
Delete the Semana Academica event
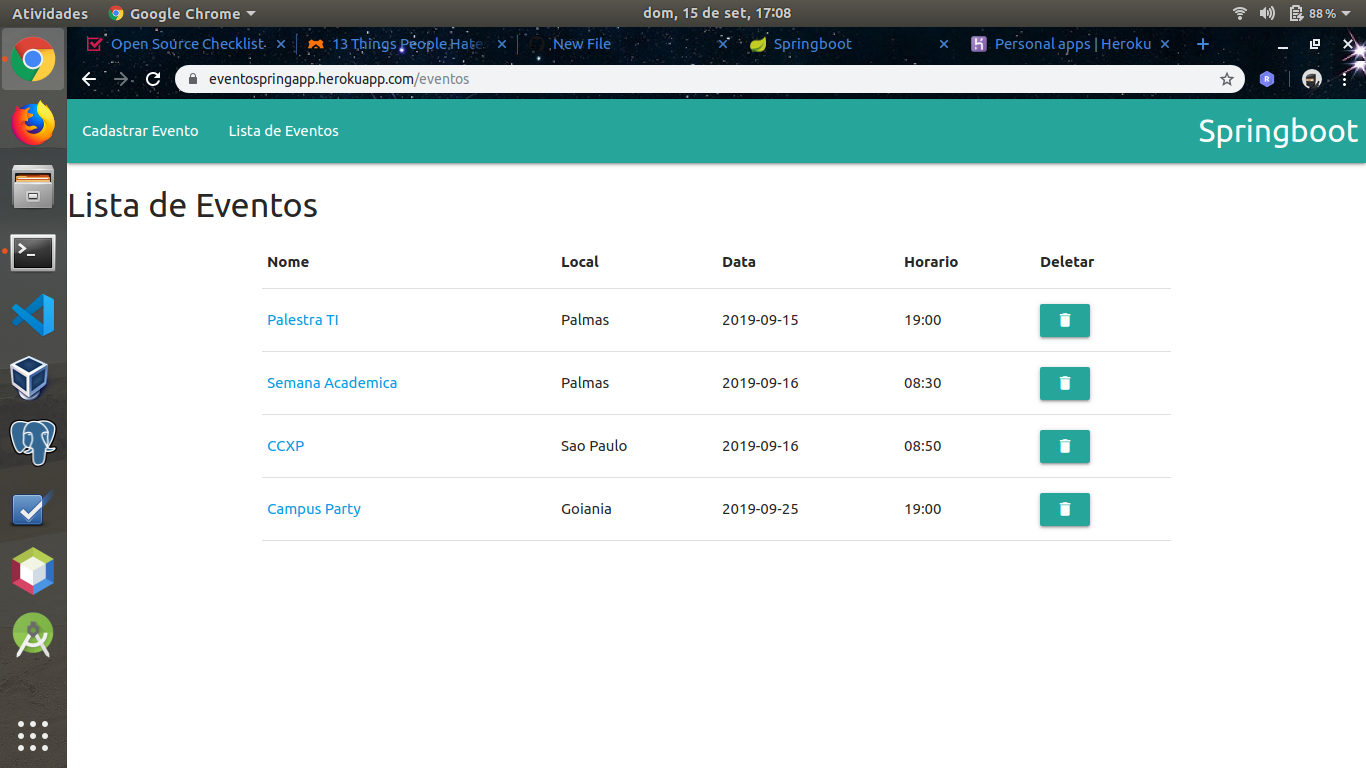(x=1064, y=383)
